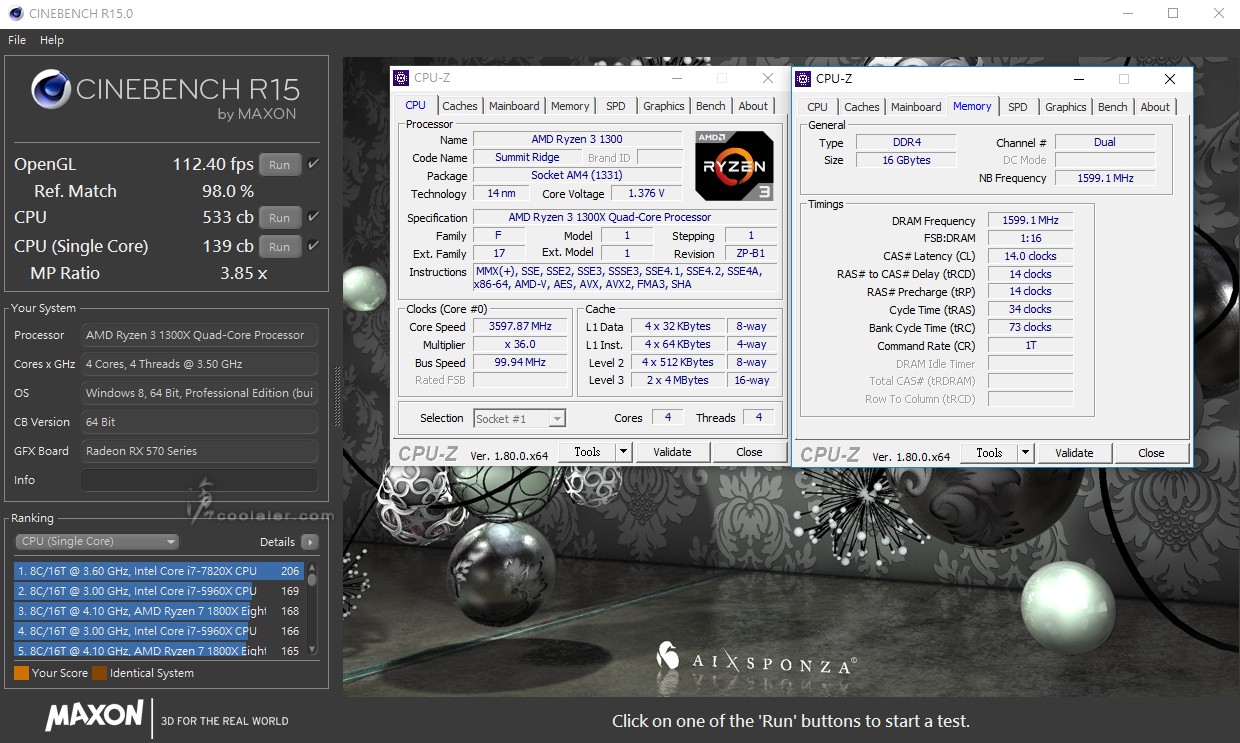Click the Details arrow button in Ranking
This screenshot has height=743, width=1240.
310,542
